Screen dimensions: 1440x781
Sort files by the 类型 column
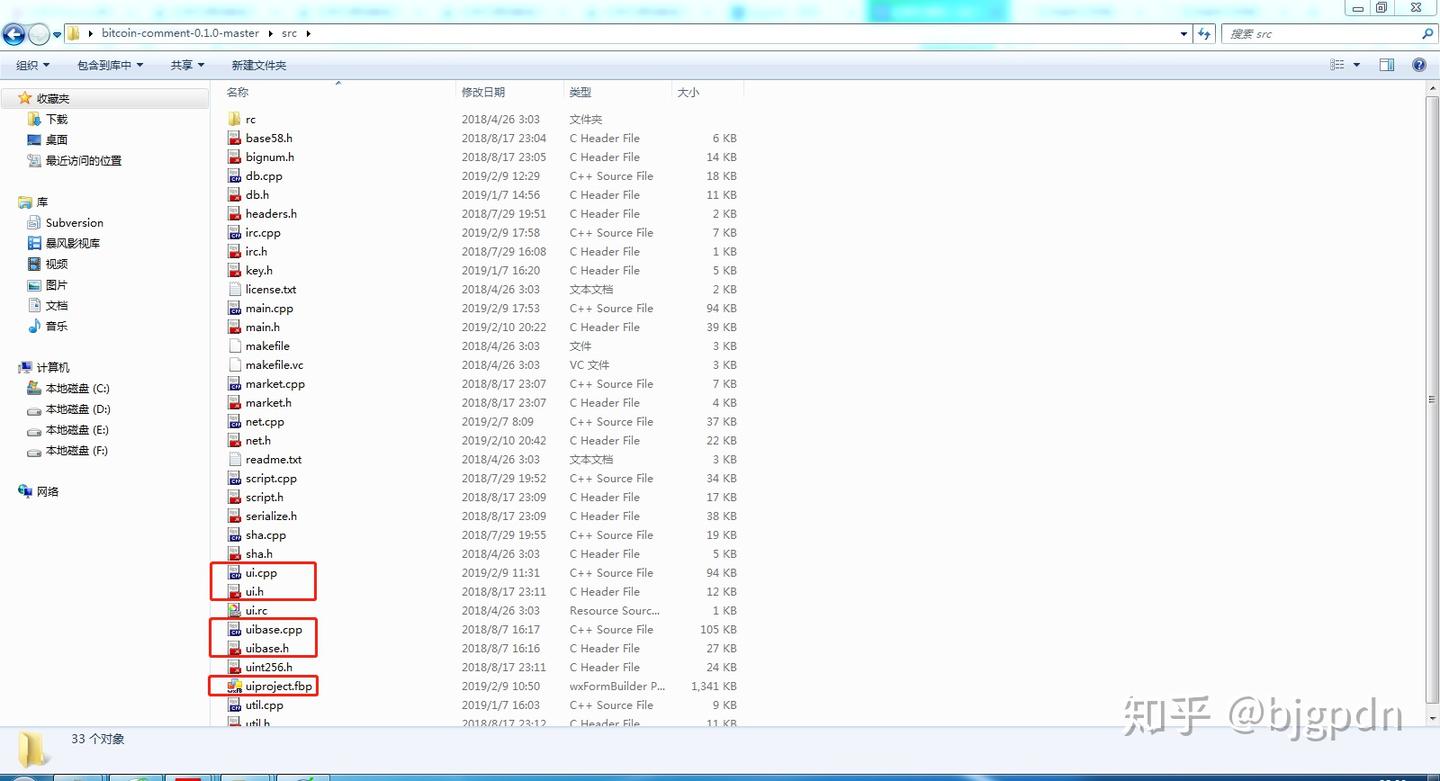pos(617,92)
